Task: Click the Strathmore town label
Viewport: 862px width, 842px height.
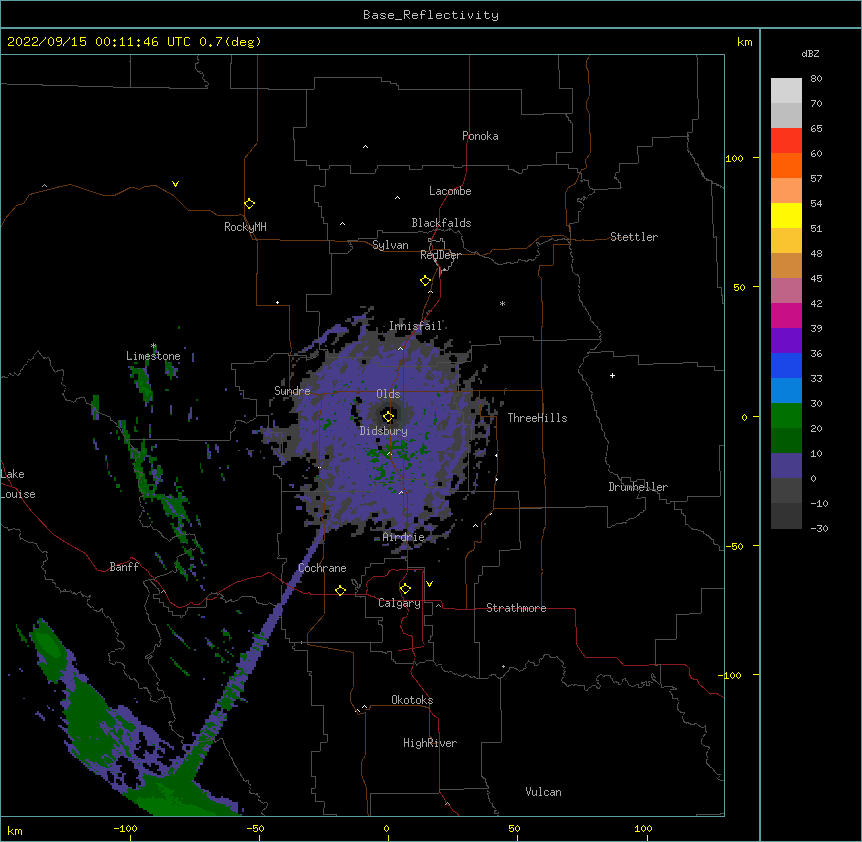Action: [x=516, y=608]
